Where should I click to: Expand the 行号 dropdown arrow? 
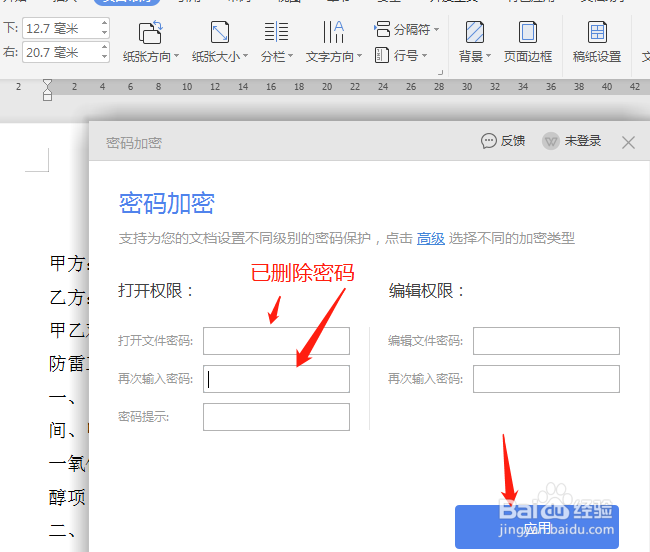tap(424, 56)
